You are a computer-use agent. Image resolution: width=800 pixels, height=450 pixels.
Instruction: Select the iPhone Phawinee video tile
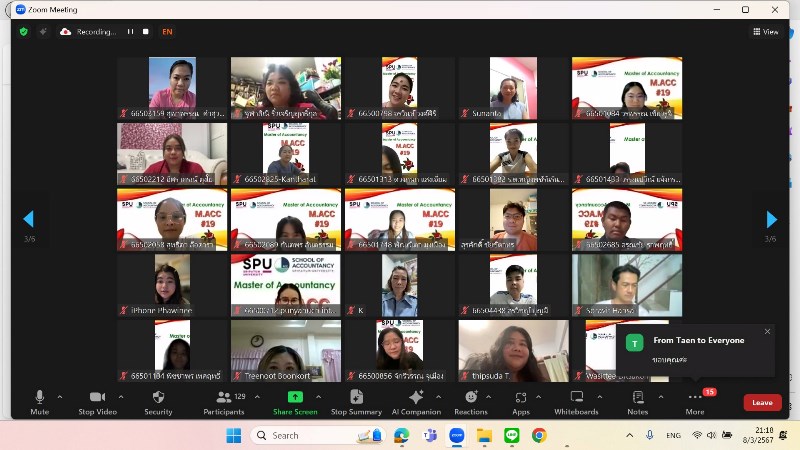click(172, 285)
